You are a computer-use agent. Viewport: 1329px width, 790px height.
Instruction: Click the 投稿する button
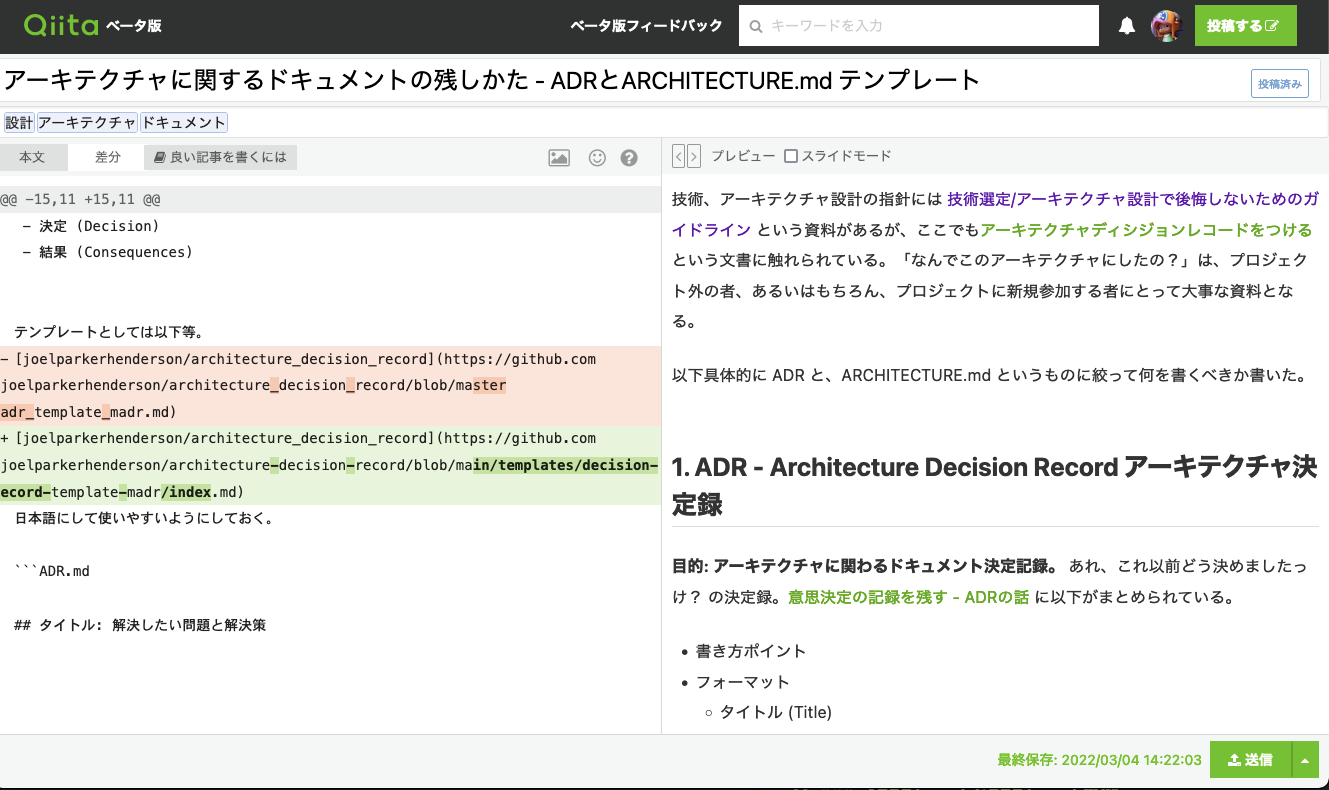[1245, 26]
